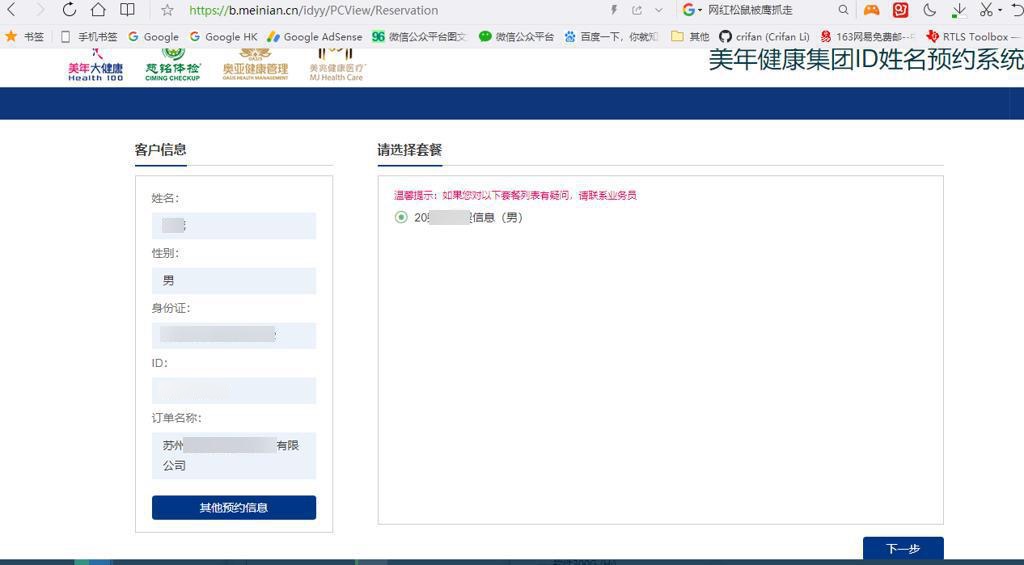The width and height of the screenshot is (1024, 565).
Task: Click the forward navigation arrow
Action: (40, 9)
